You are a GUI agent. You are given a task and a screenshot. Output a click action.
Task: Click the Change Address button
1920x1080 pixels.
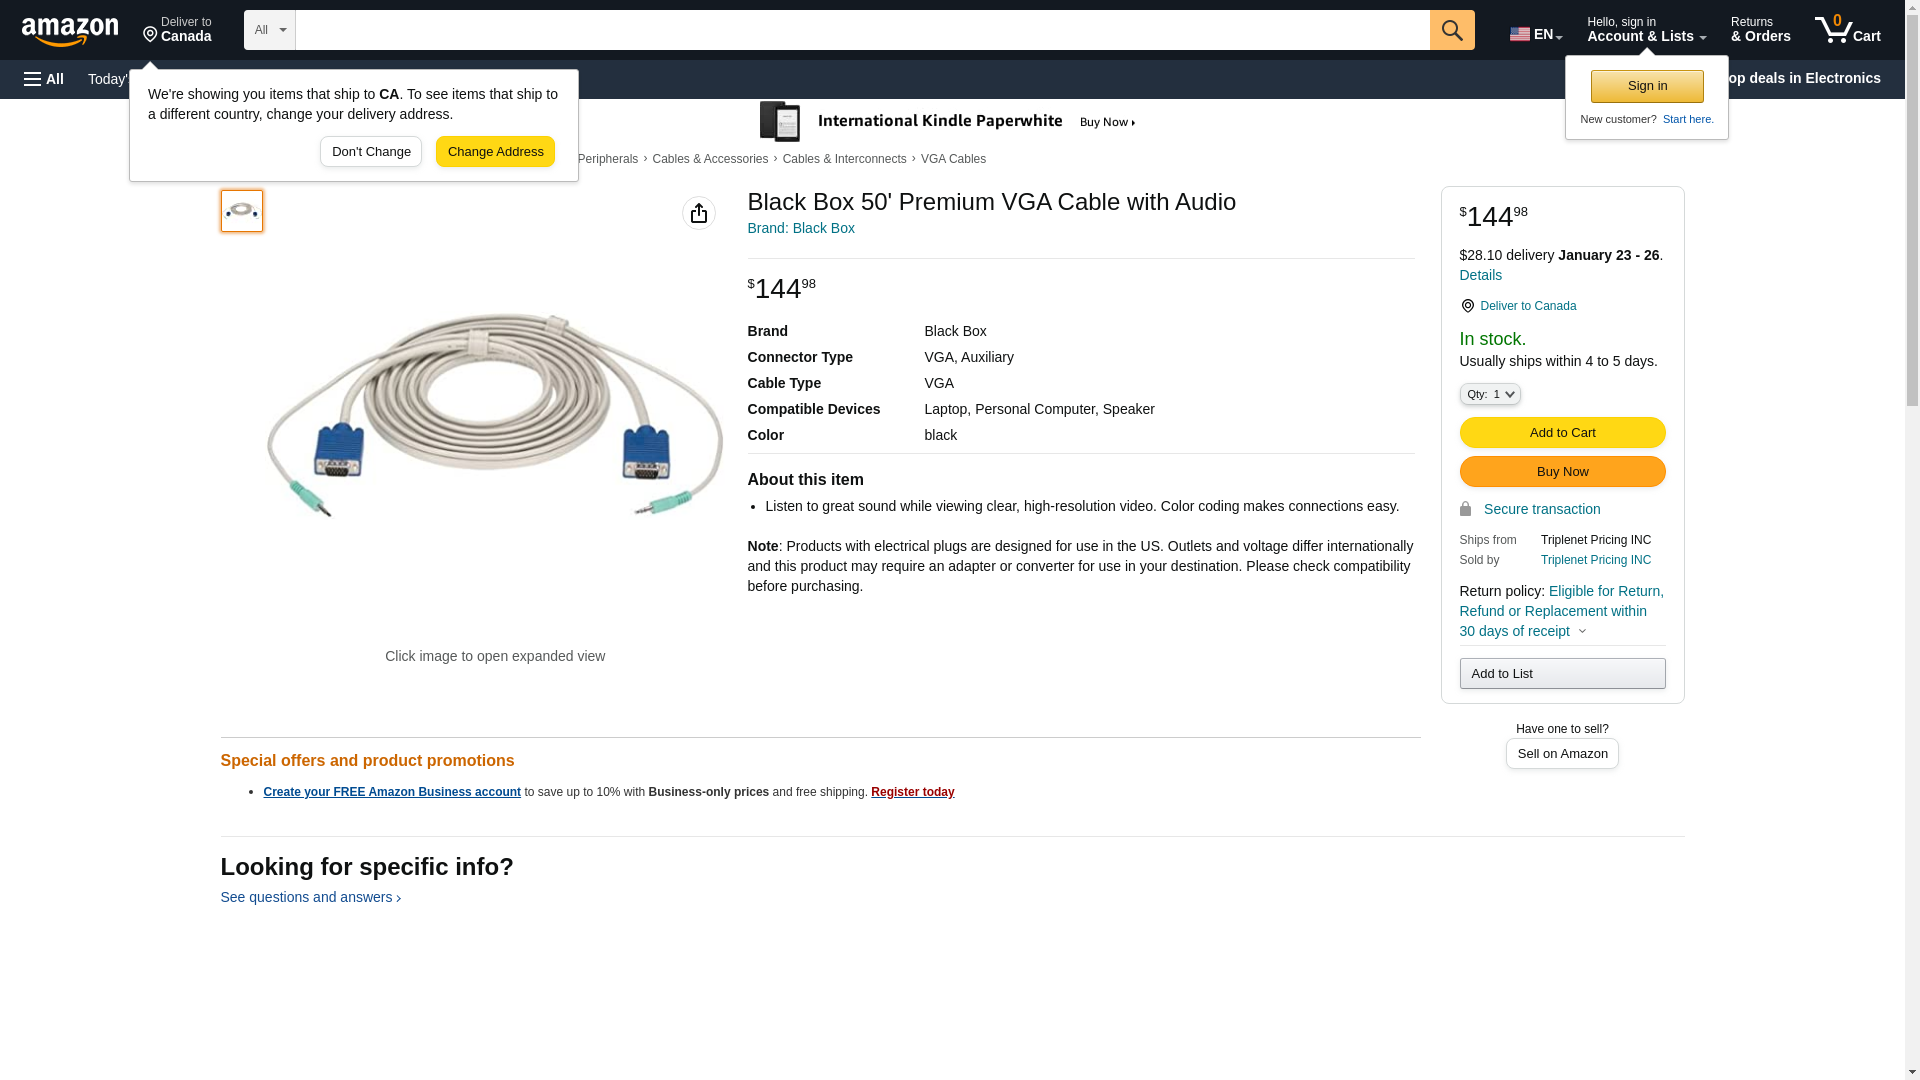[495, 152]
